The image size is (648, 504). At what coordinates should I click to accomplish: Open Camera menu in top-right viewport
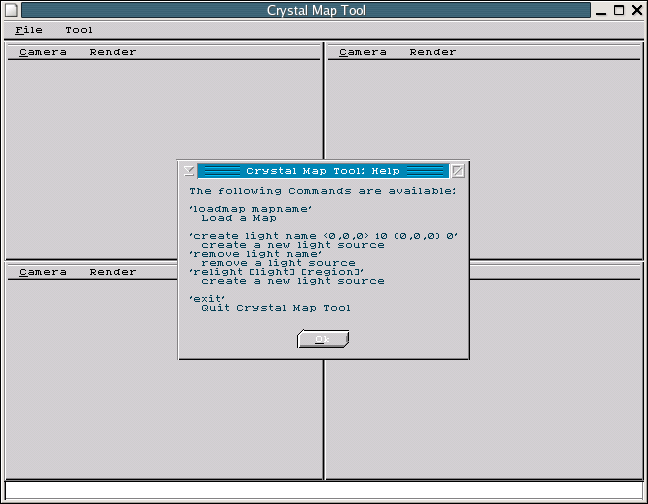[362, 52]
